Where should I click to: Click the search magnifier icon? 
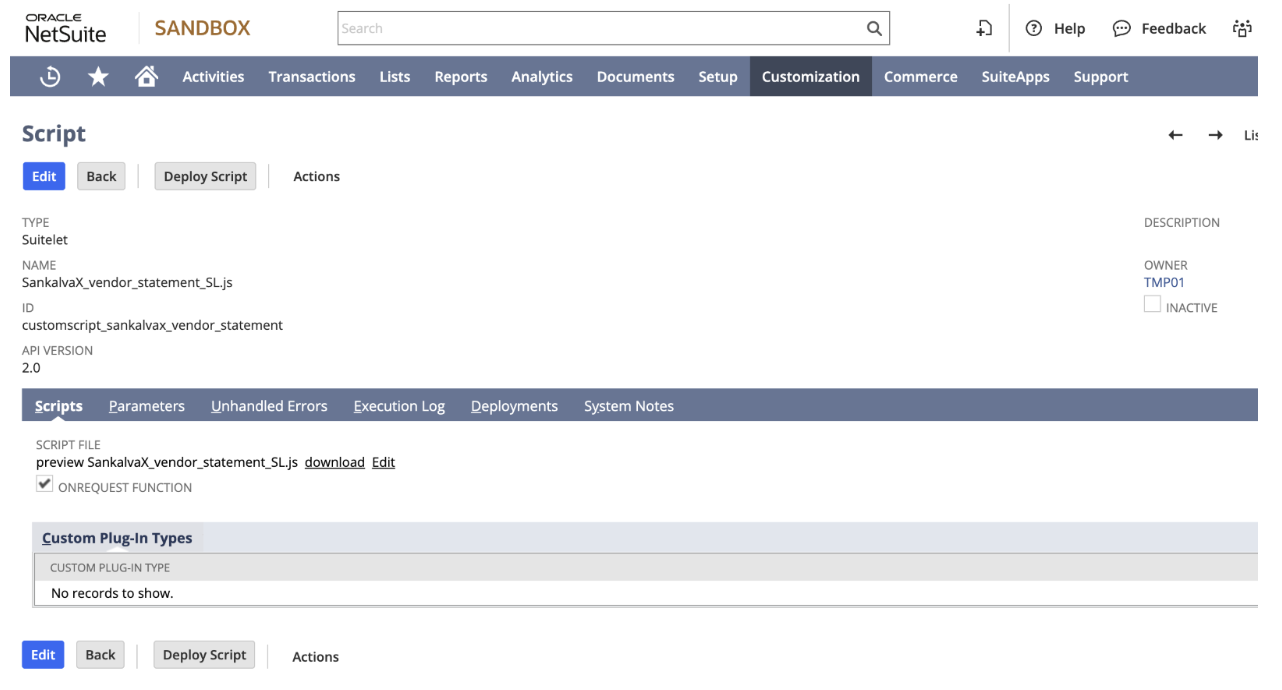point(873,29)
